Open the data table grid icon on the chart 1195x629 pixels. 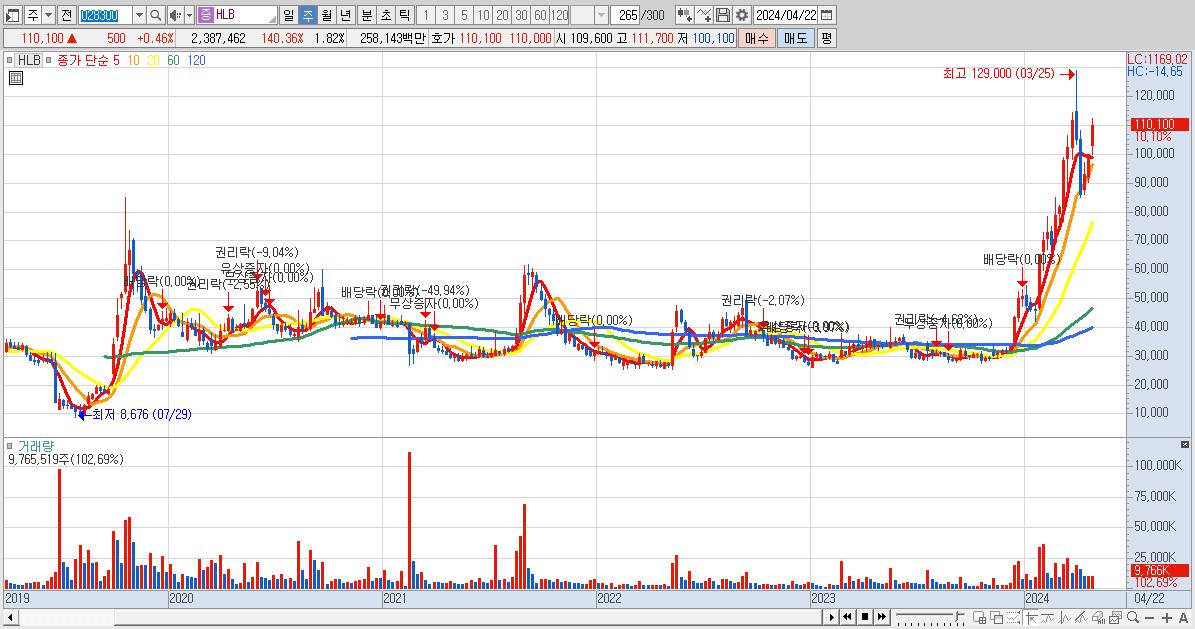pyautogui.click(x=16, y=78)
